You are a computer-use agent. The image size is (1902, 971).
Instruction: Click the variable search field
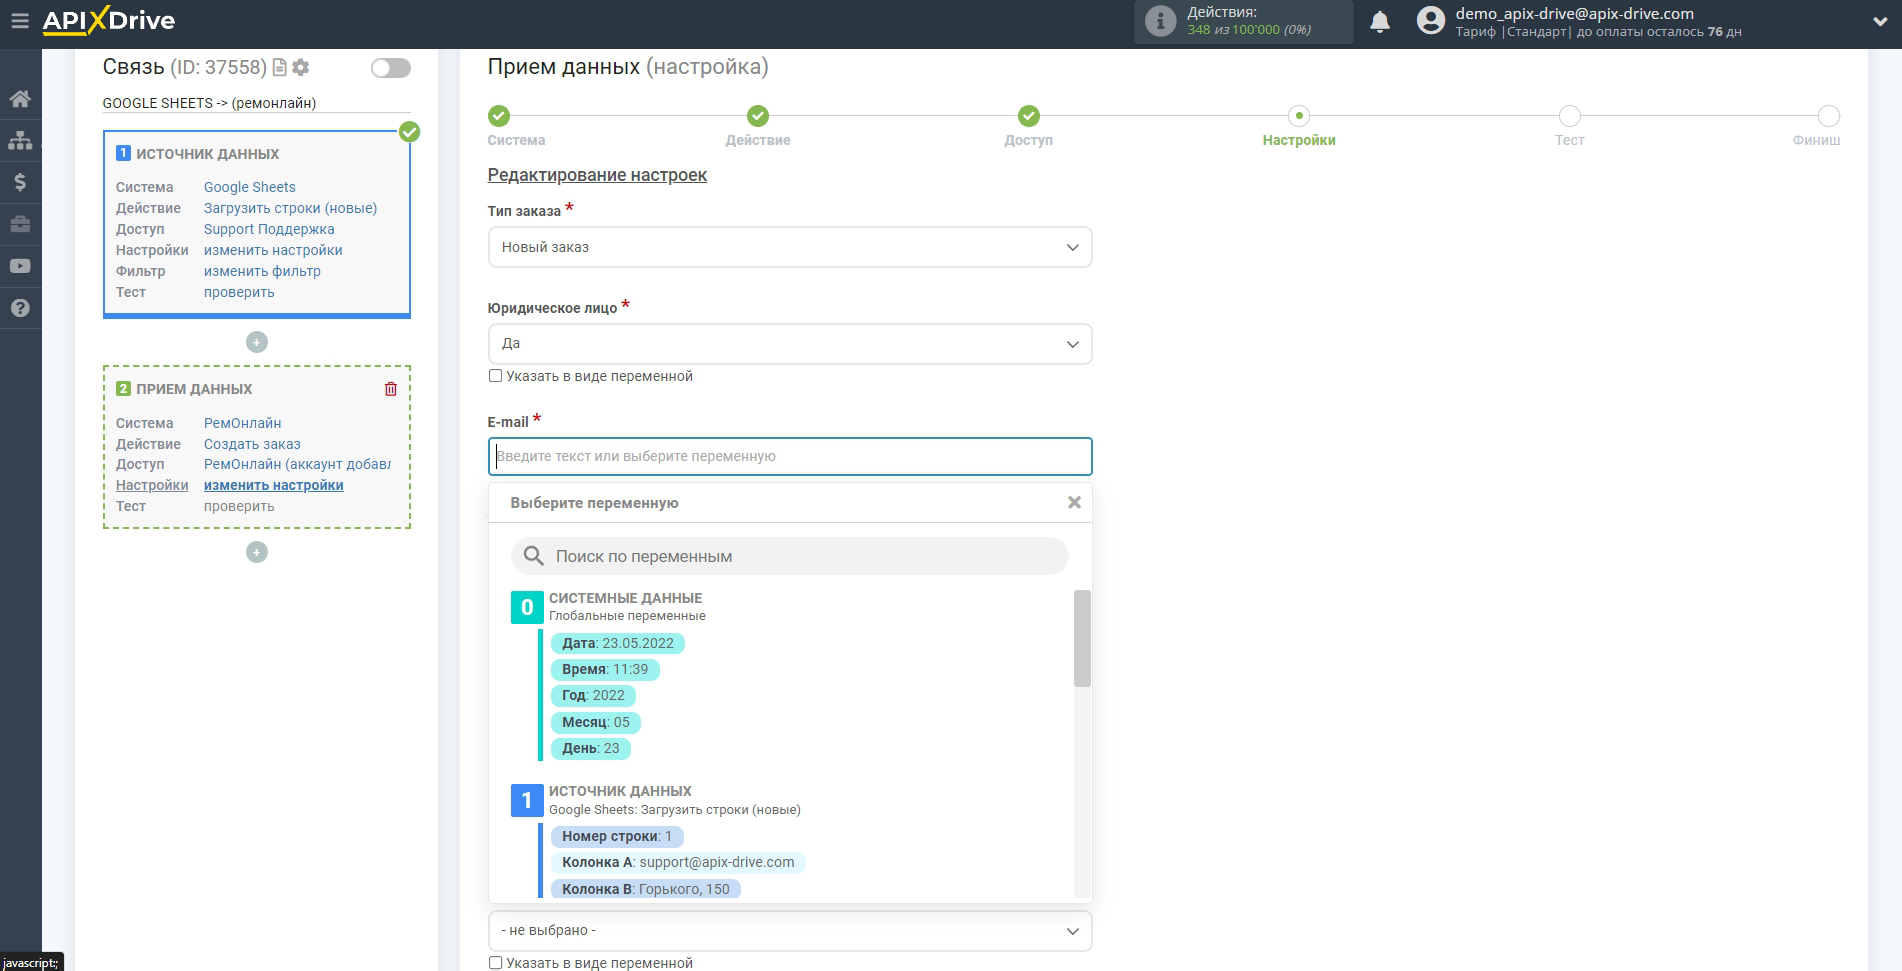[790, 556]
